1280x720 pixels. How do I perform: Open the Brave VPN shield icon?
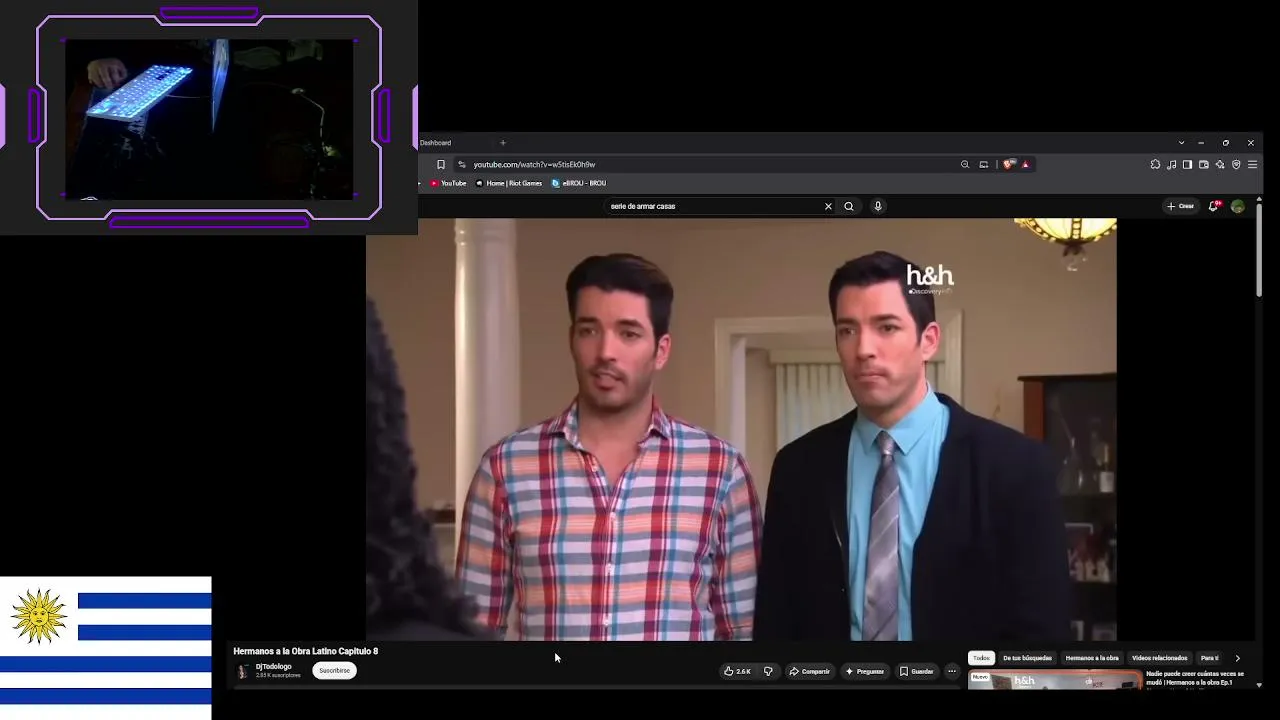[x=1236, y=164]
